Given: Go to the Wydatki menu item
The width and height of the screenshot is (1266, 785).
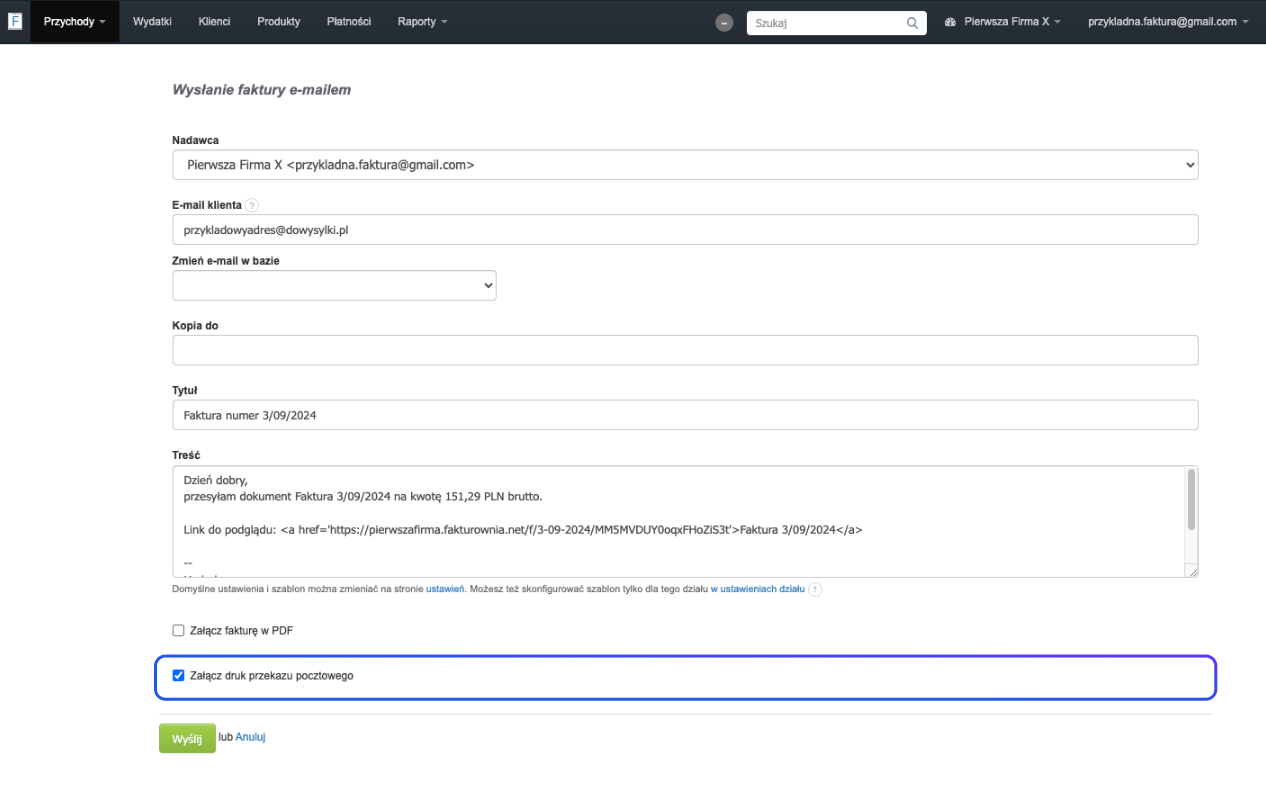Looking at the screenshot, I should point(152,21).
